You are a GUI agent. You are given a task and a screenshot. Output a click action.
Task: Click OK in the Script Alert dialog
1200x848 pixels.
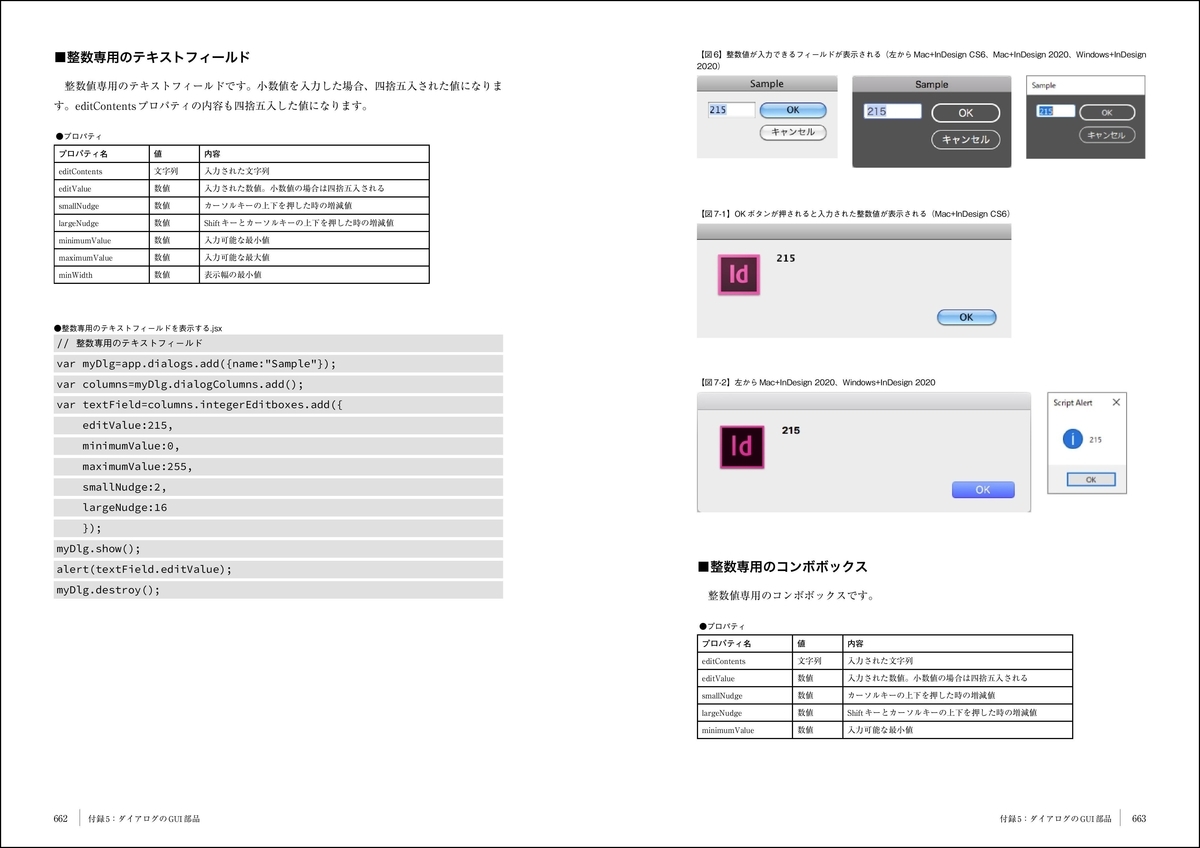pyautogui.click(x=1090, y=479)
